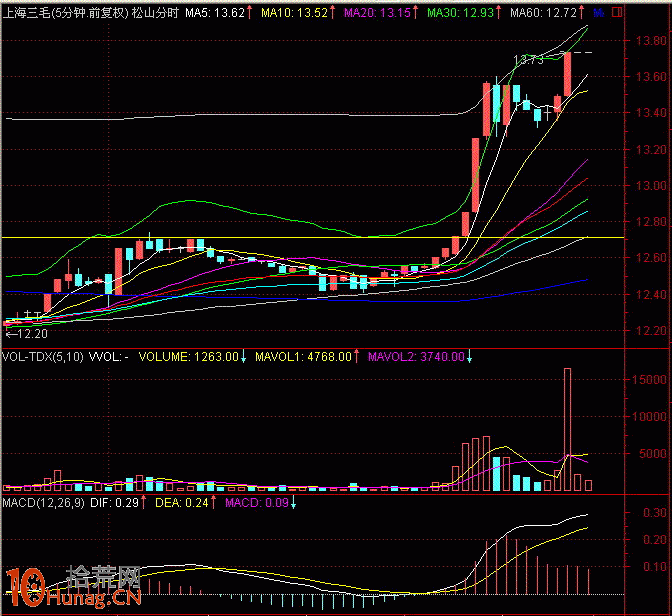The width and height of the screenshot is (672, 616).
Task: Click the DIF: 0.29 value
Action: coord(114,503)
